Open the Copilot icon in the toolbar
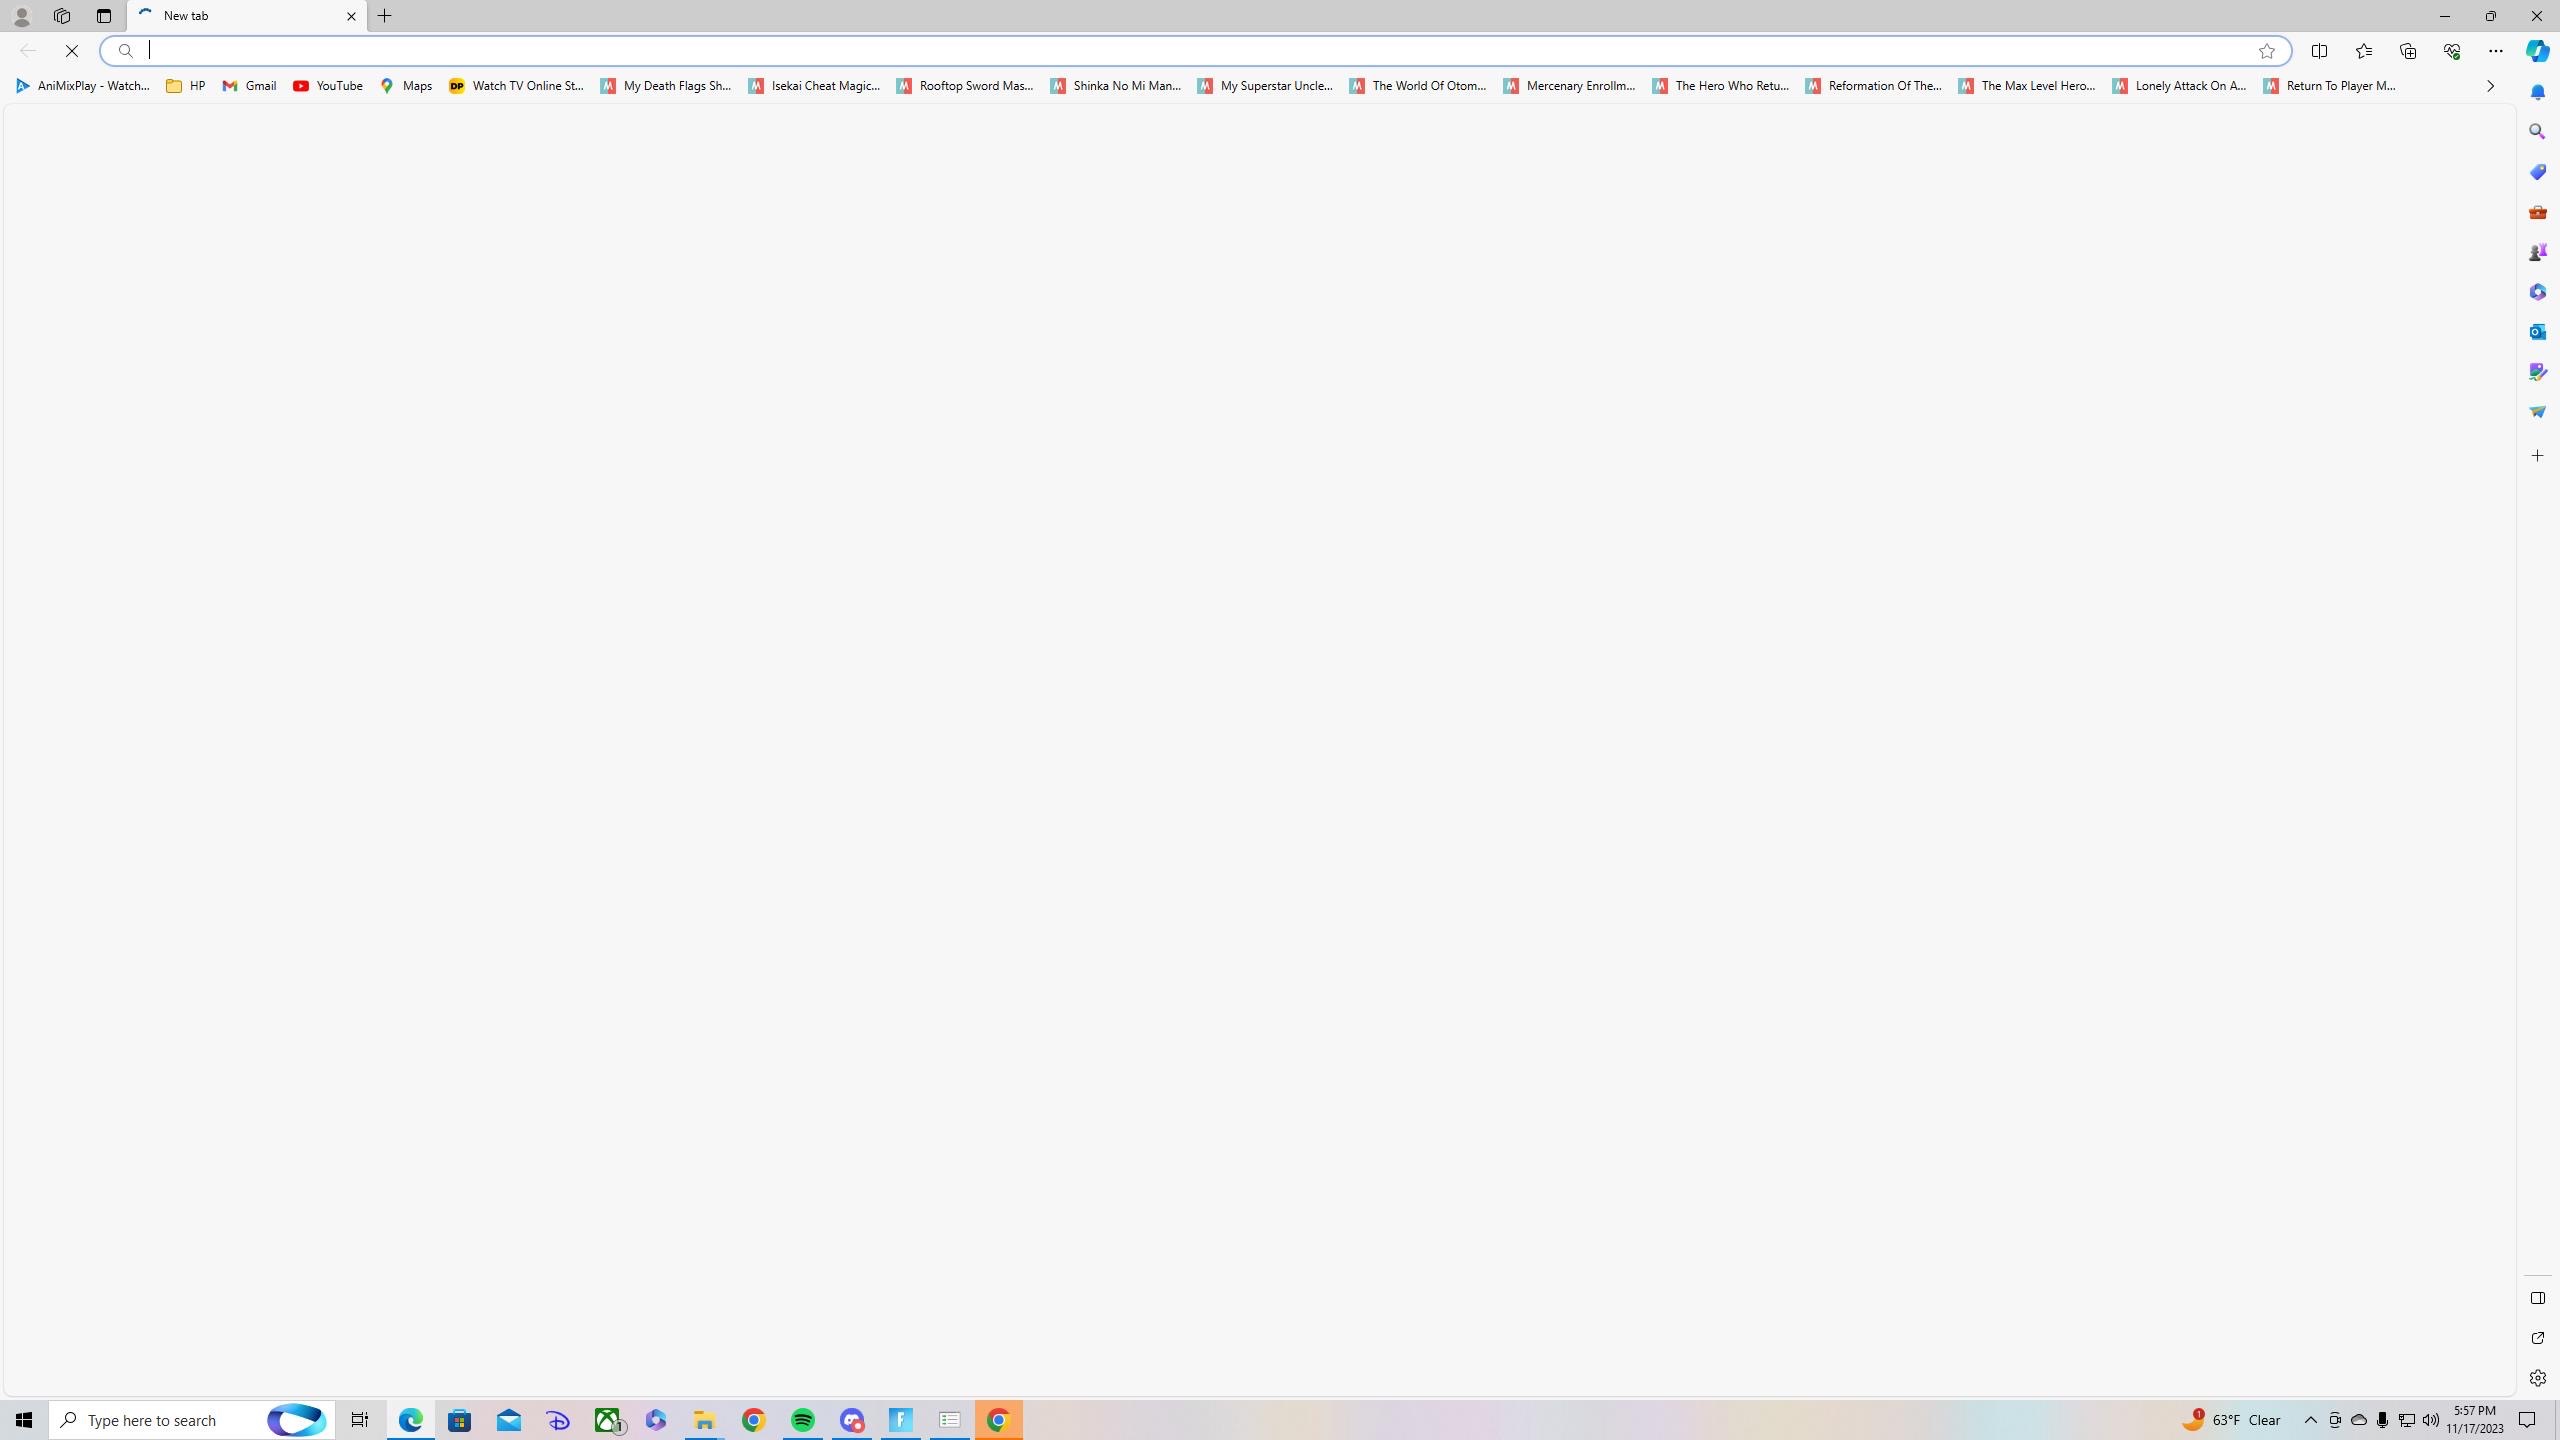 pos(2537,50)
